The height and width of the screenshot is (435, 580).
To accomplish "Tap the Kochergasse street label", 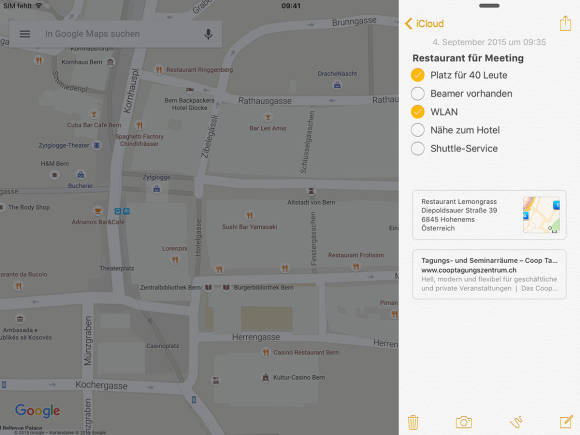I will coord(101,385).
